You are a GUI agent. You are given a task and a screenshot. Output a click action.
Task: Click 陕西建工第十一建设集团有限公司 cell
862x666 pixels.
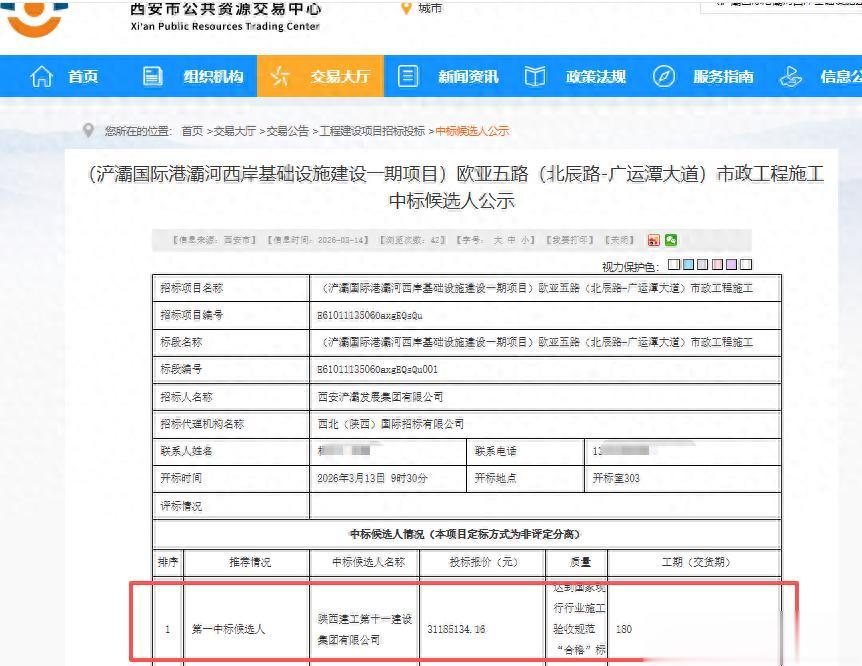pos(364,629)
